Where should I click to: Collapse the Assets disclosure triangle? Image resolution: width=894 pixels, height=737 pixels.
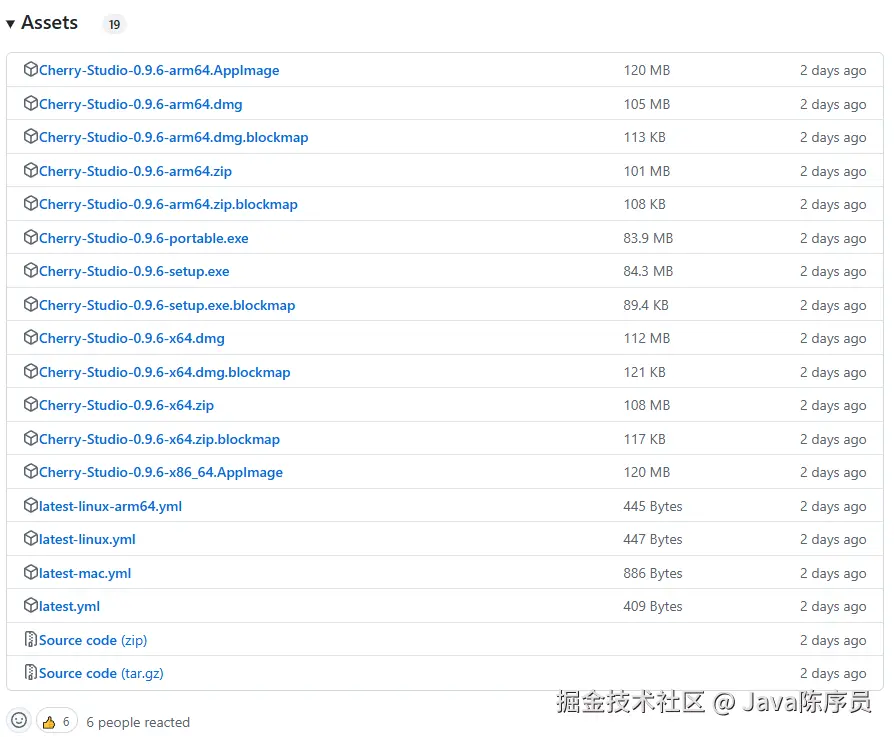10,24
